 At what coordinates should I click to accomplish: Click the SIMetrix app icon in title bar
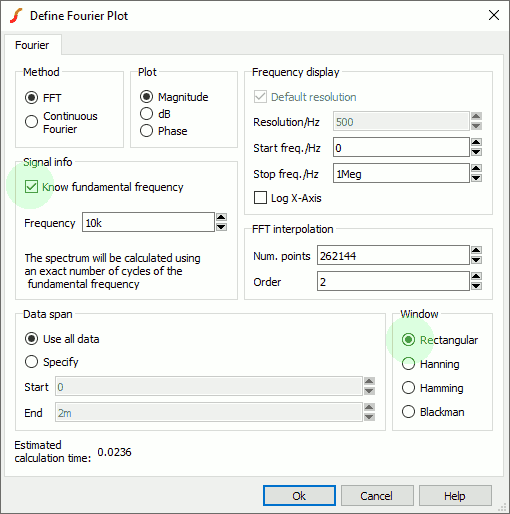(16, 16)
